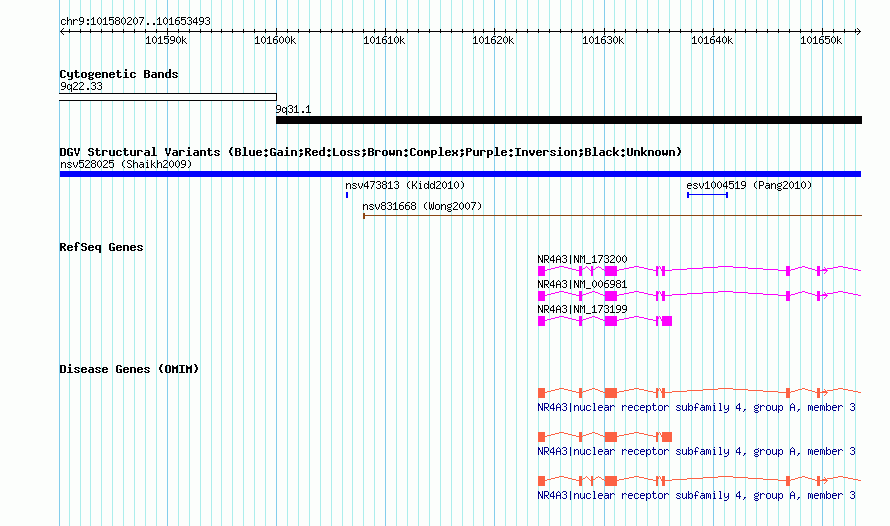This screenshot has width=890, height=526.
Task: Click the brown nsv831668 complex variant line
Action: pyautogui.click(x=612, y=216)
